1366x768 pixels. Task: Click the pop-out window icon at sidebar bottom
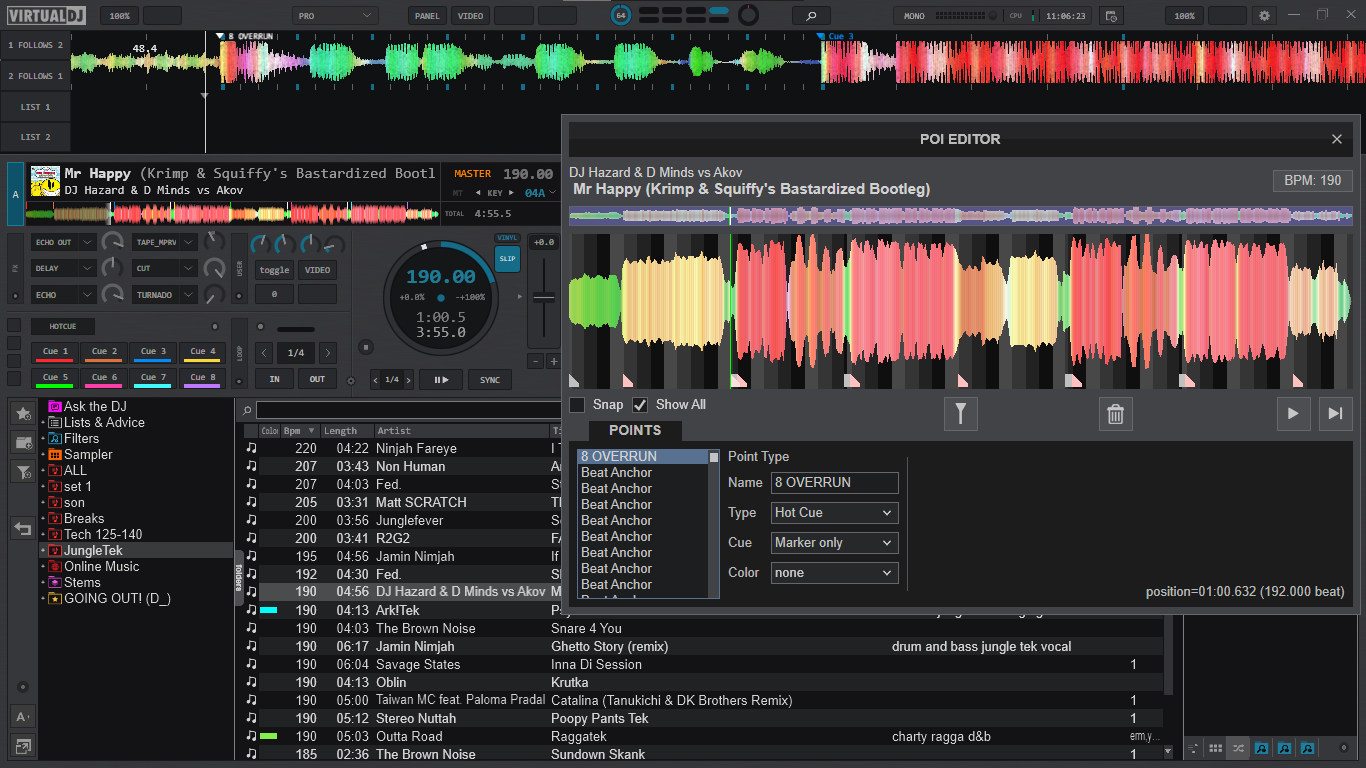(23, 745)
